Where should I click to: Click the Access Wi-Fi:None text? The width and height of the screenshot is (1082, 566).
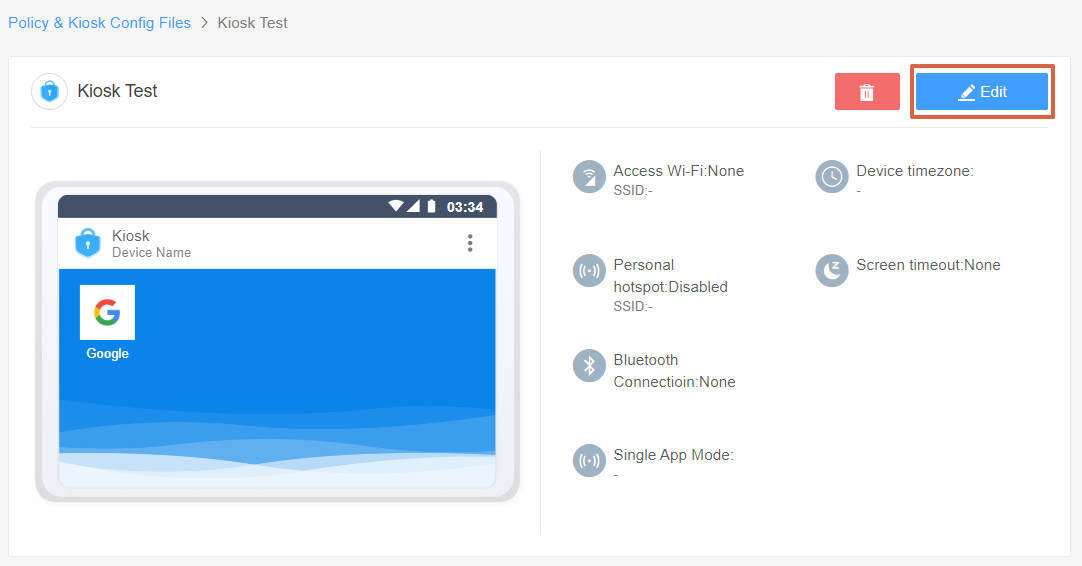coord(678,171)
